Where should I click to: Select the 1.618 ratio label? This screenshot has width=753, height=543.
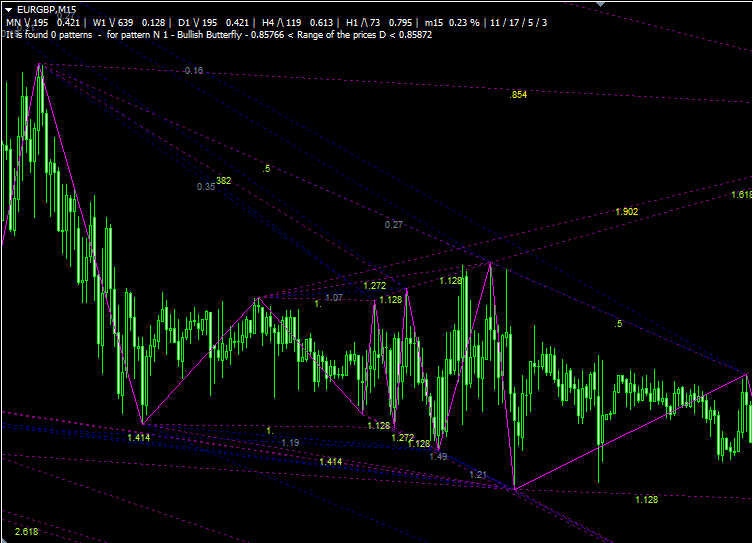(741, 194)
